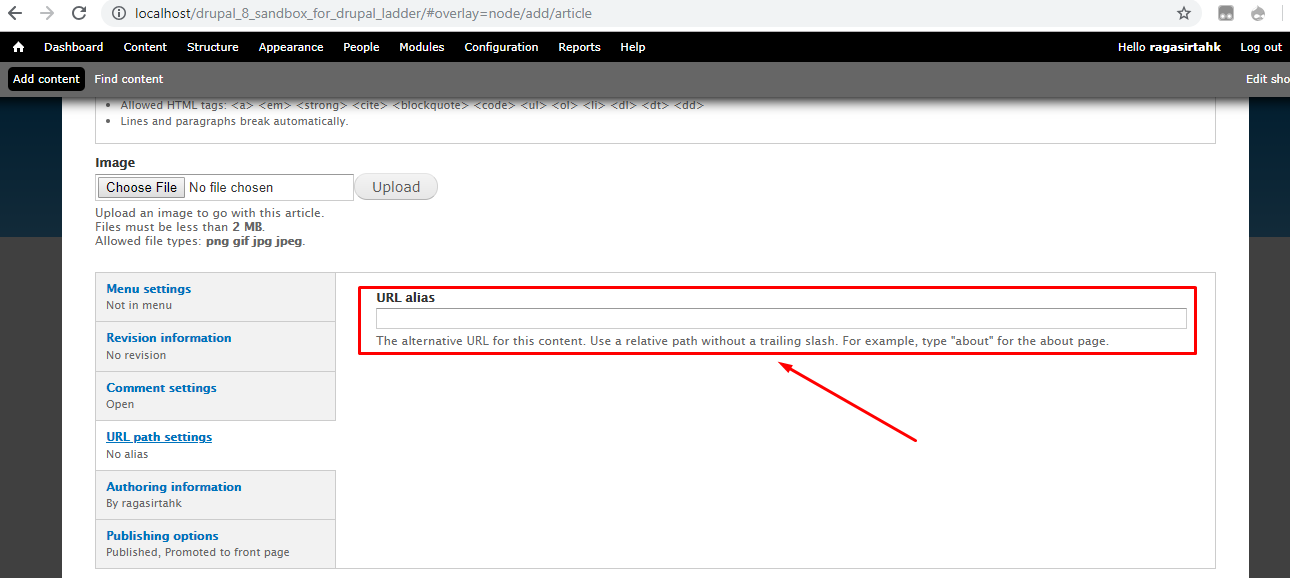Select the Add content shortcut

coord(46,78)
